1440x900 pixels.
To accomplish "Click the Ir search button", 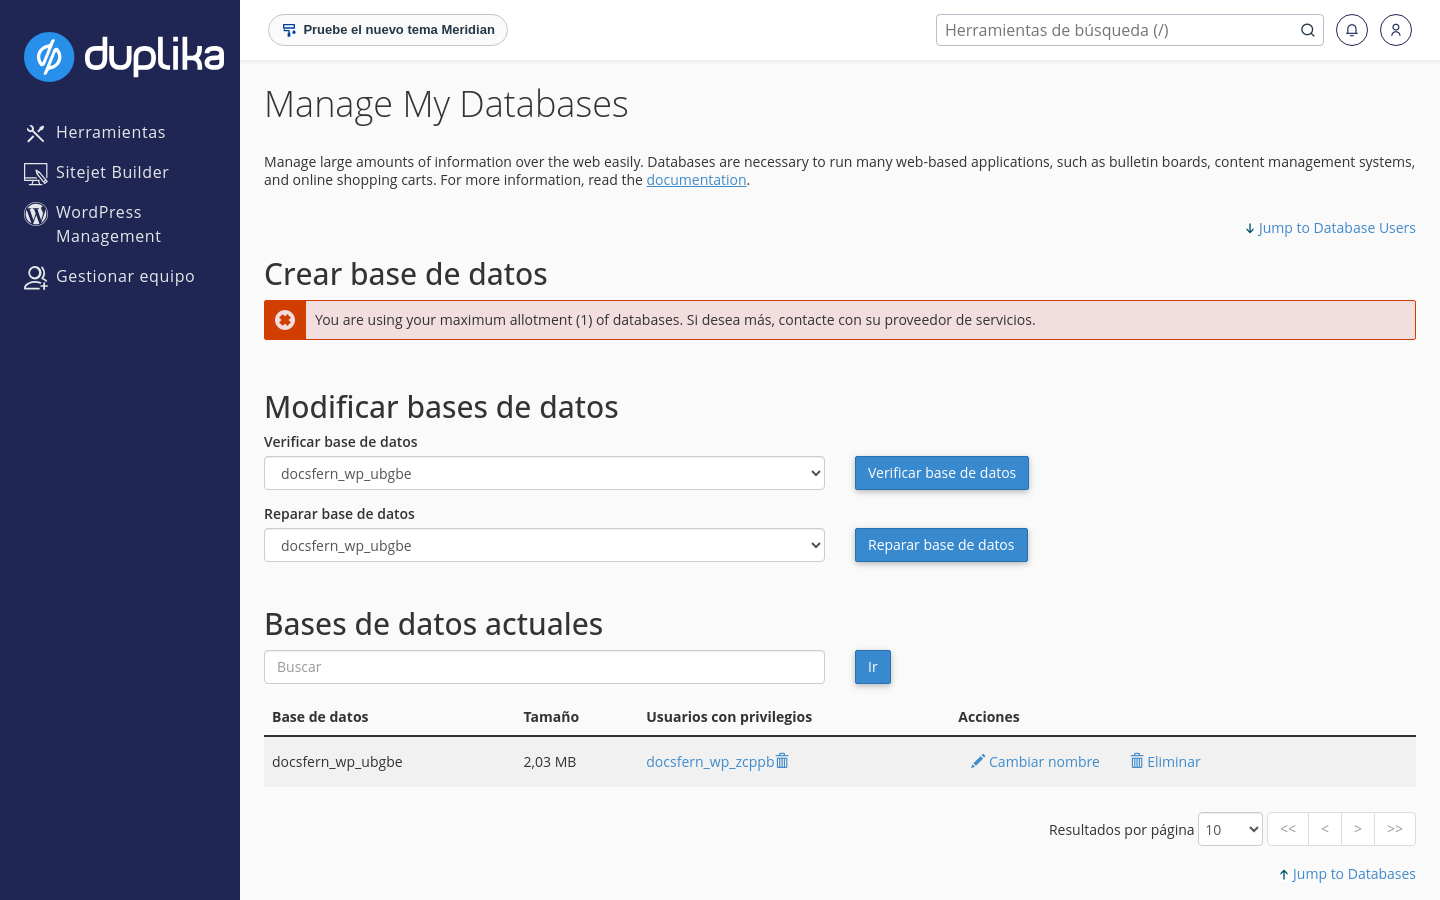I will point(873,667).
